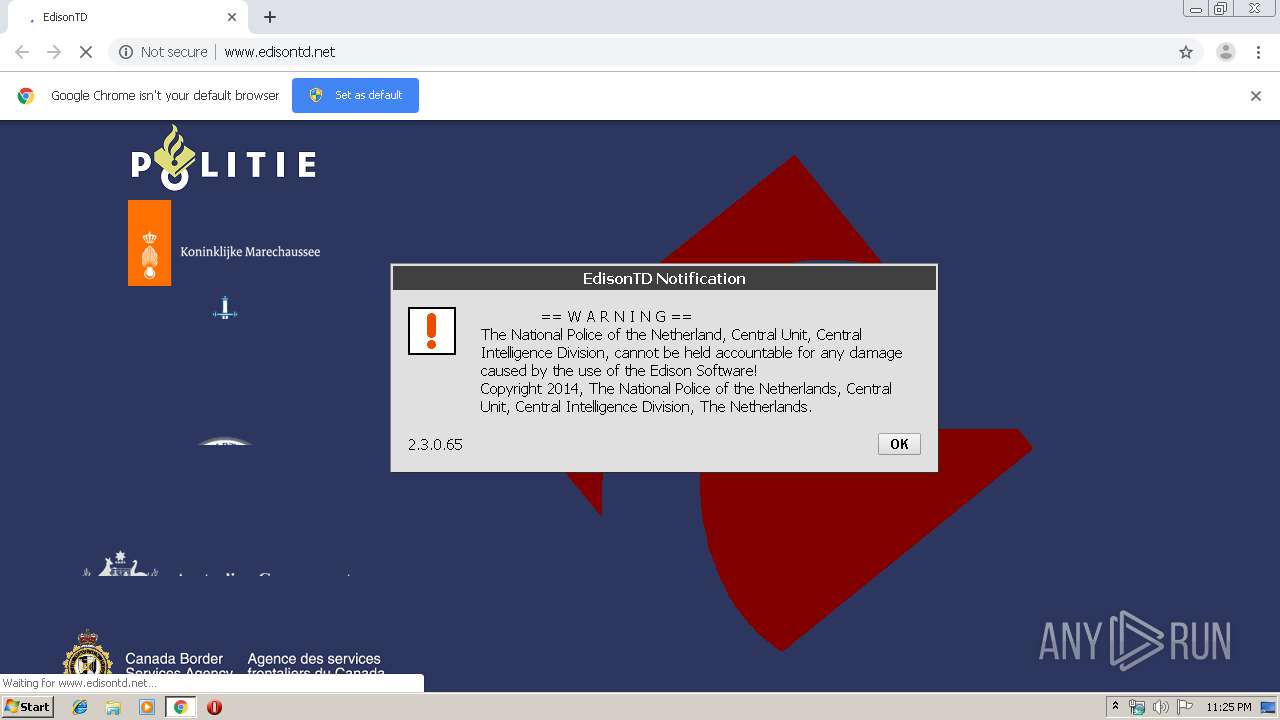This screenshot has height=720, width=1280.
Task: Open the Chrome three-dot menu
Action: (x=1259, y=52)
